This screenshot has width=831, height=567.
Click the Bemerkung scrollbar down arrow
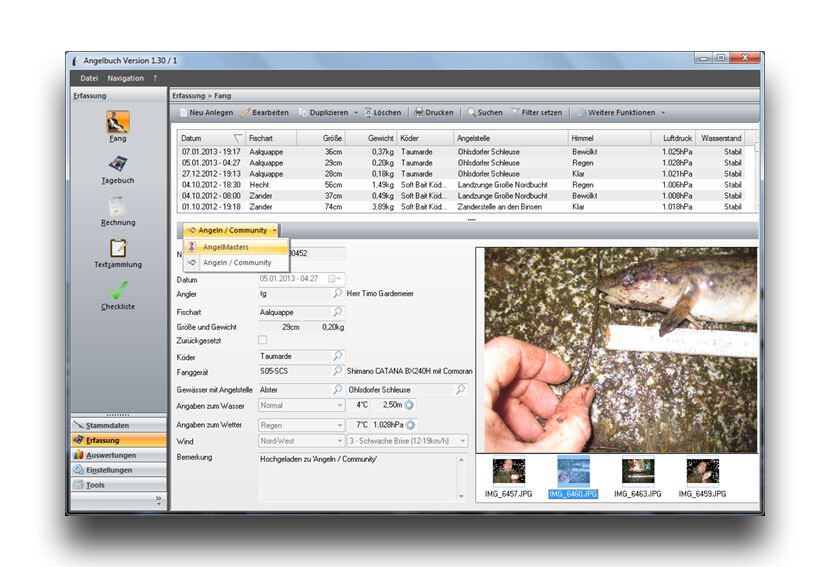[x=462, y=496]
